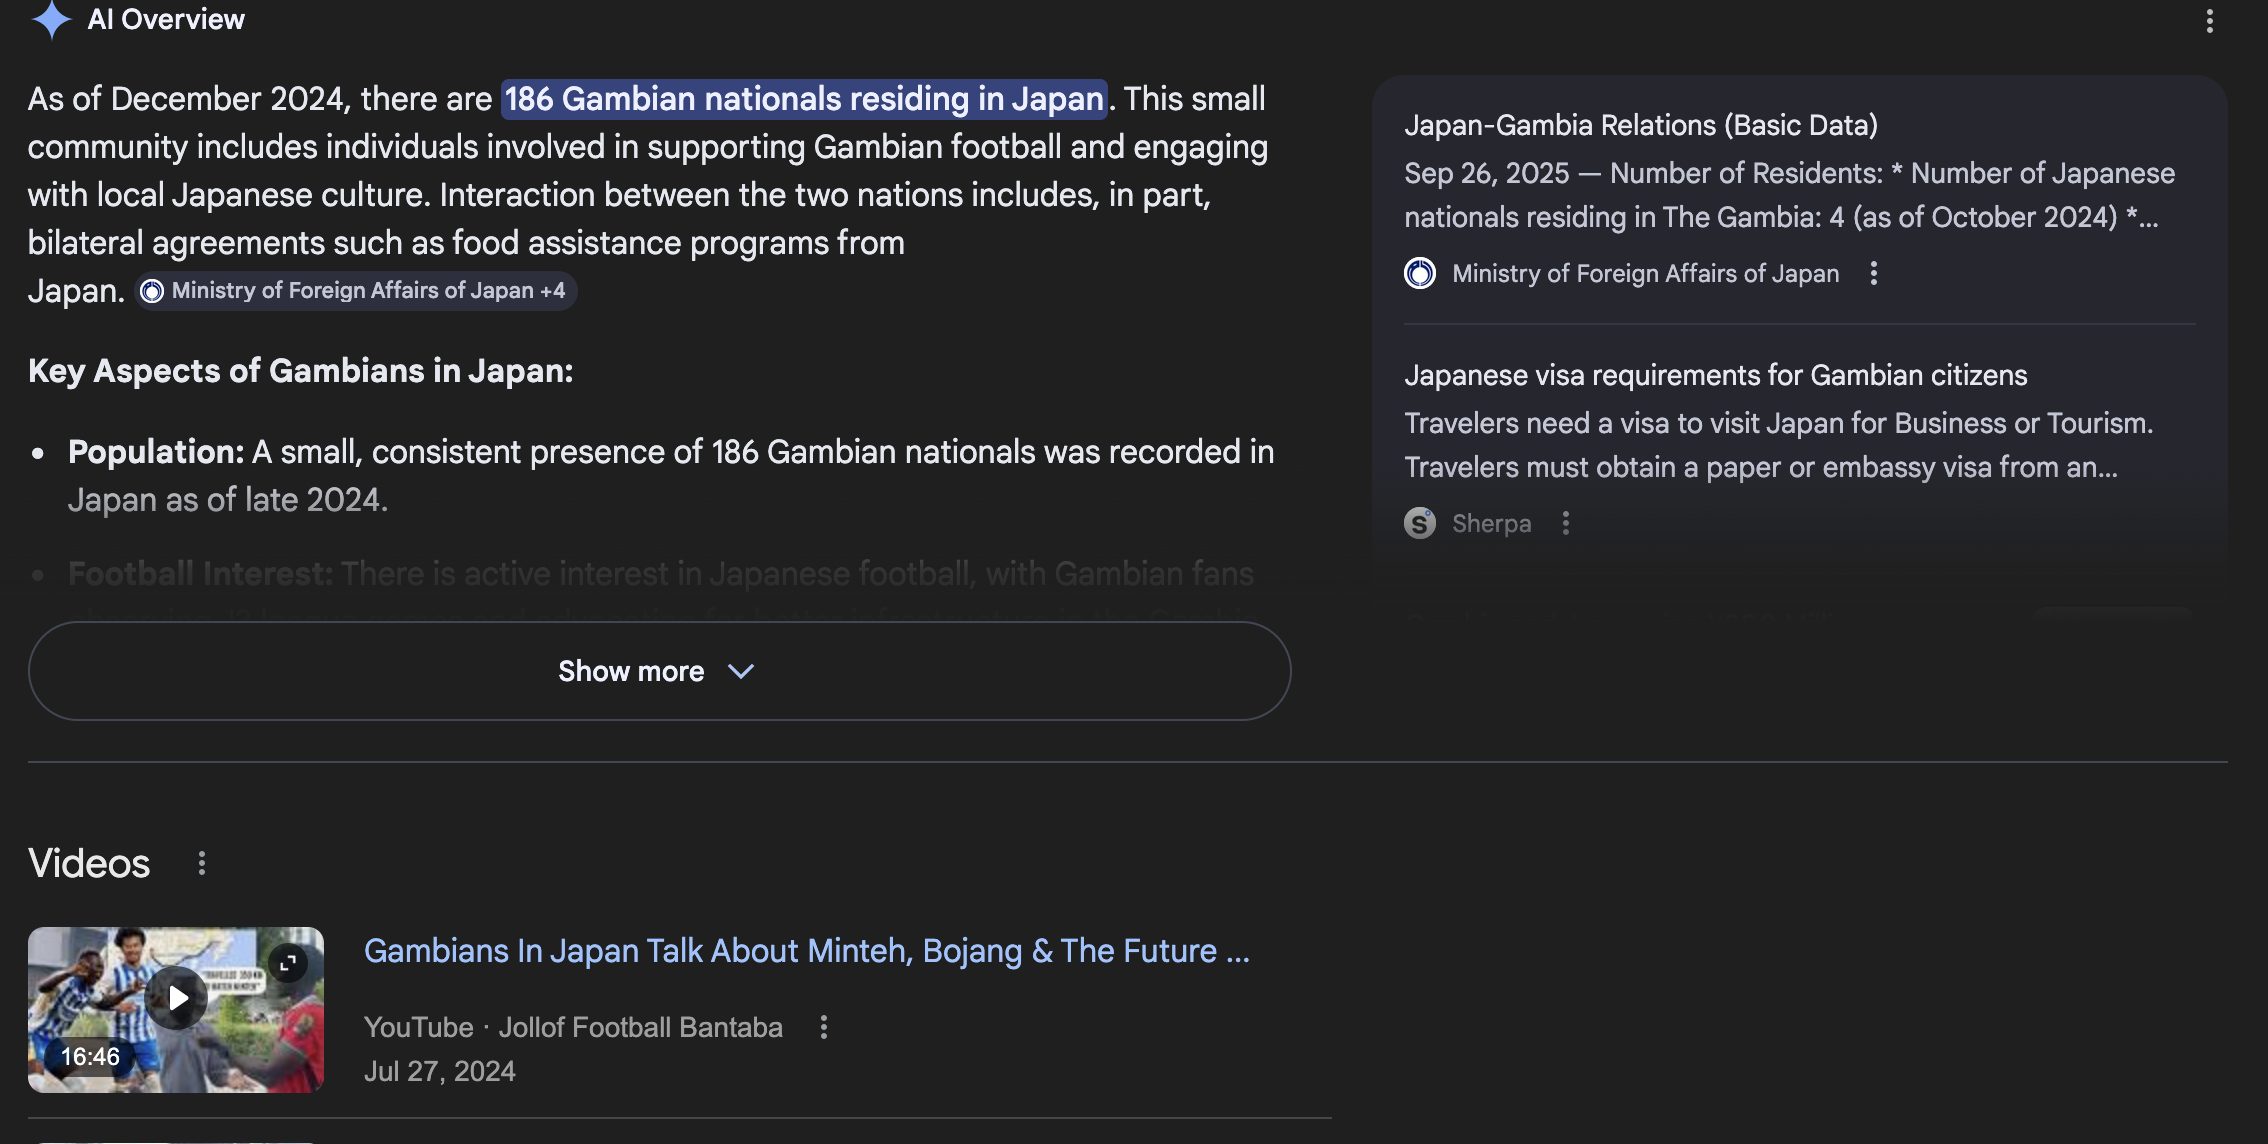This screenshot has height=1144, width=2268.
Task: Open the Japan-Gambia Relations (Basic Data) link
Action: 1640,125
